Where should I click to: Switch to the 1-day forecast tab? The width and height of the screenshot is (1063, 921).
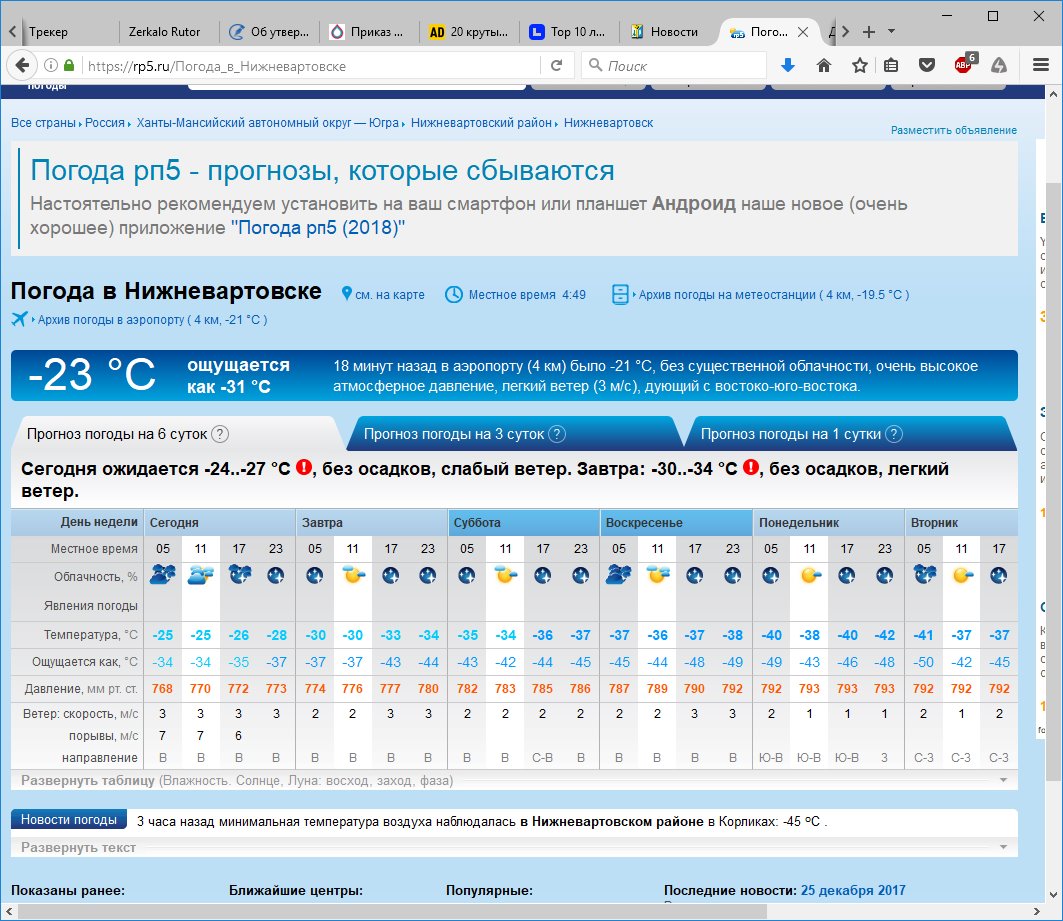790,434
